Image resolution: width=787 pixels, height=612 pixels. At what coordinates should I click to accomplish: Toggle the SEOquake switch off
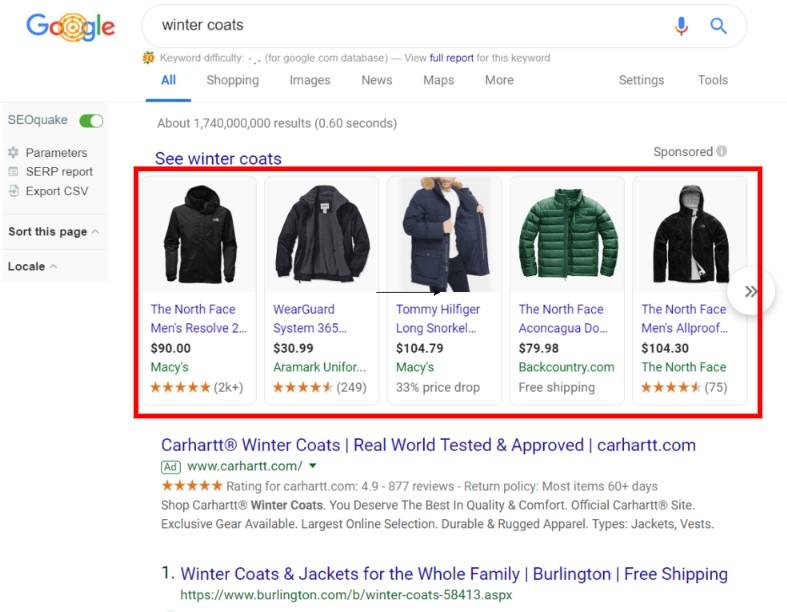pyautogui.click(x=91, y=121)
